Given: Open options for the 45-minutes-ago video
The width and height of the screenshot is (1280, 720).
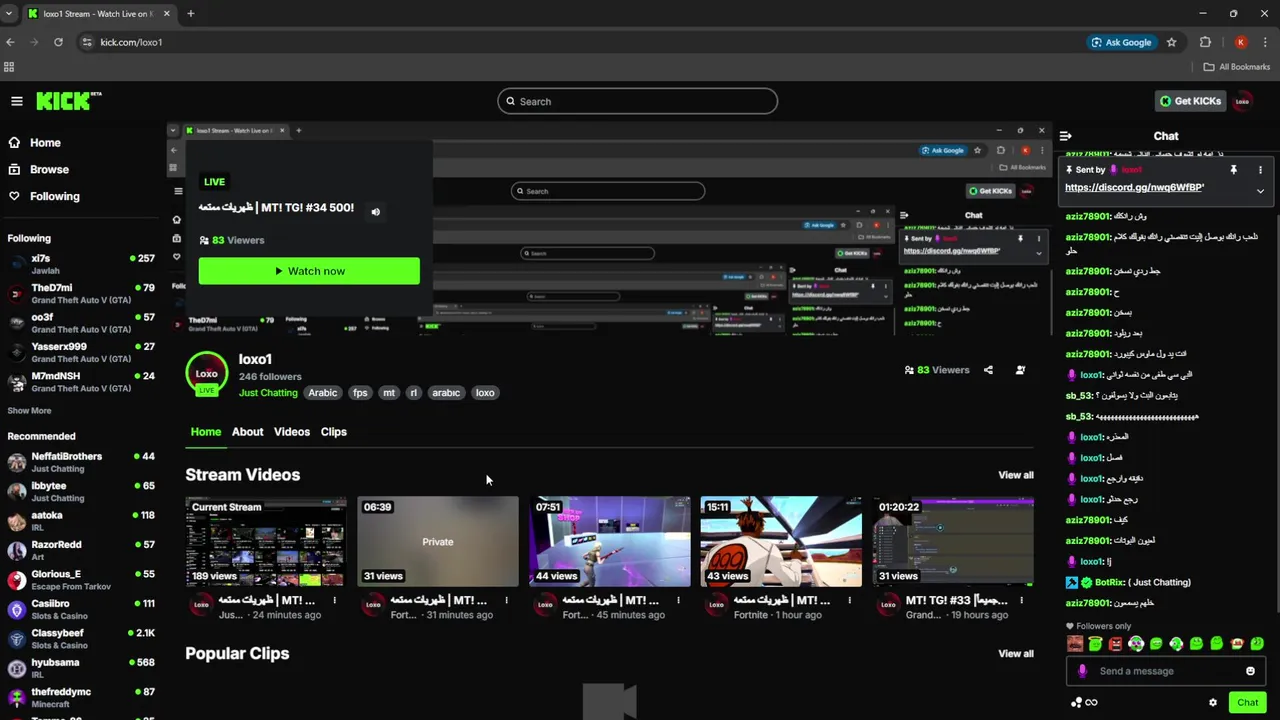Looking at the screenshot, I should pyautogui.click(x=679, y=601).
